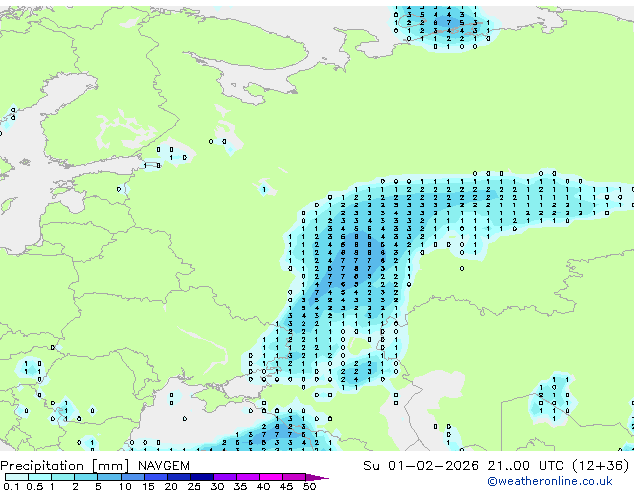Click the legend value '20'
The height and width of the screenshot is (490, 634).
tap(171, 486)
